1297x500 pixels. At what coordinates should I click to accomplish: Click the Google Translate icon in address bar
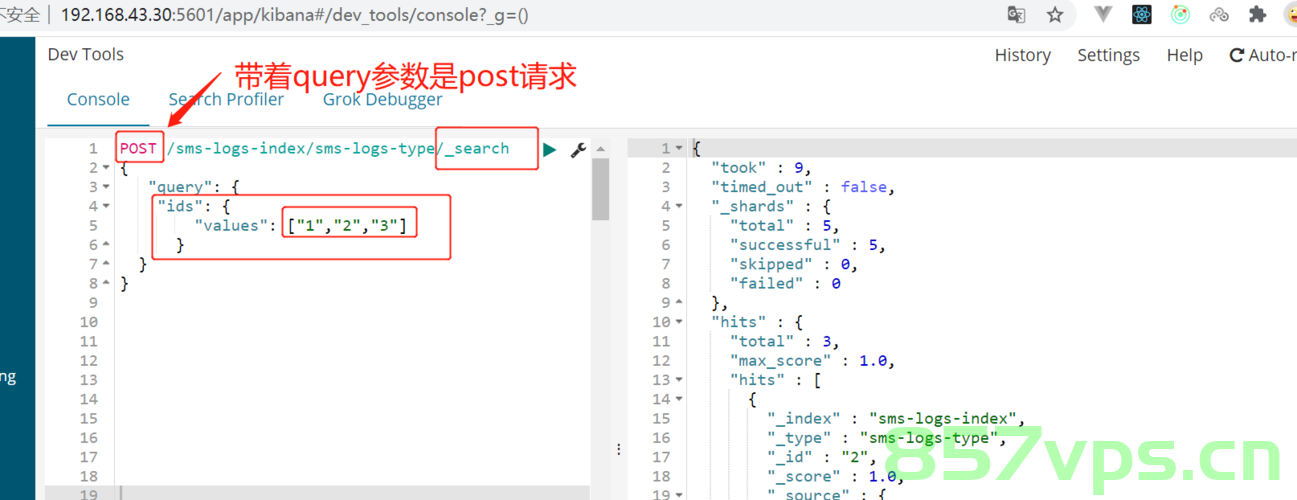[x=1016, y=14]
